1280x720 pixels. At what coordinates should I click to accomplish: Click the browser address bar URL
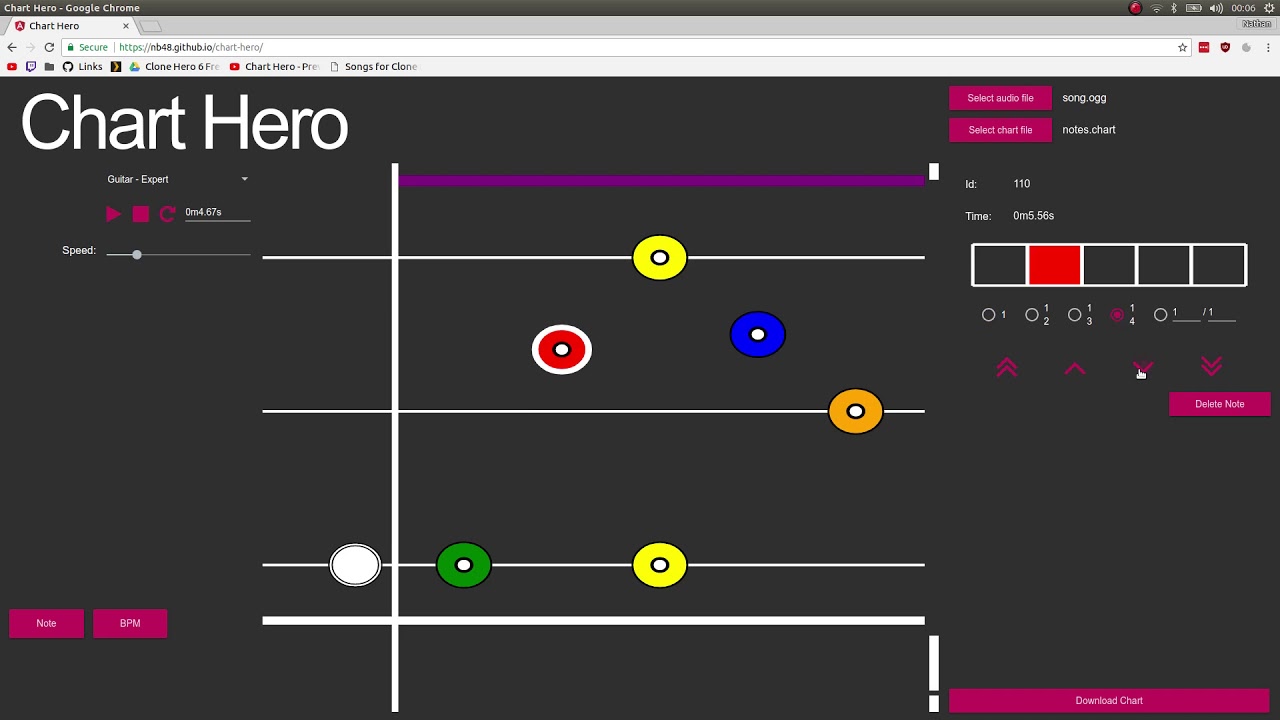pos(190,47)
